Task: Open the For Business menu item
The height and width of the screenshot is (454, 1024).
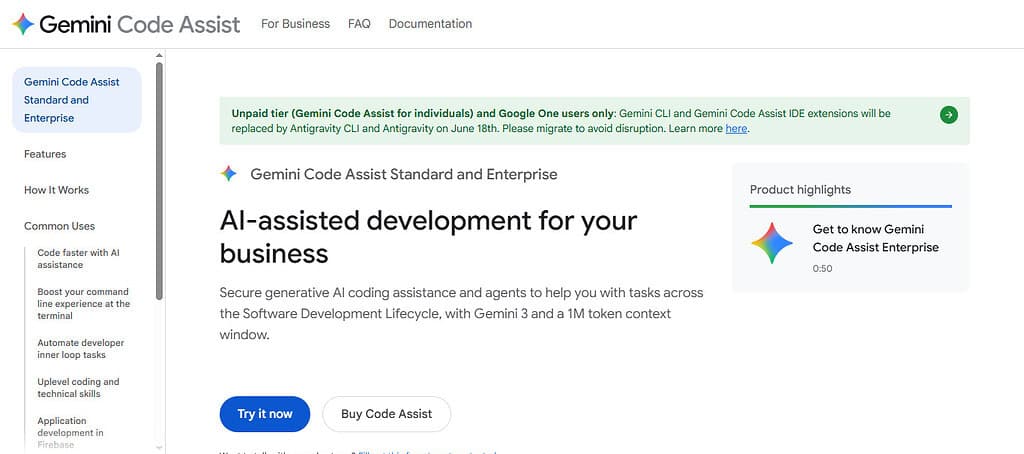Action: 295,24
